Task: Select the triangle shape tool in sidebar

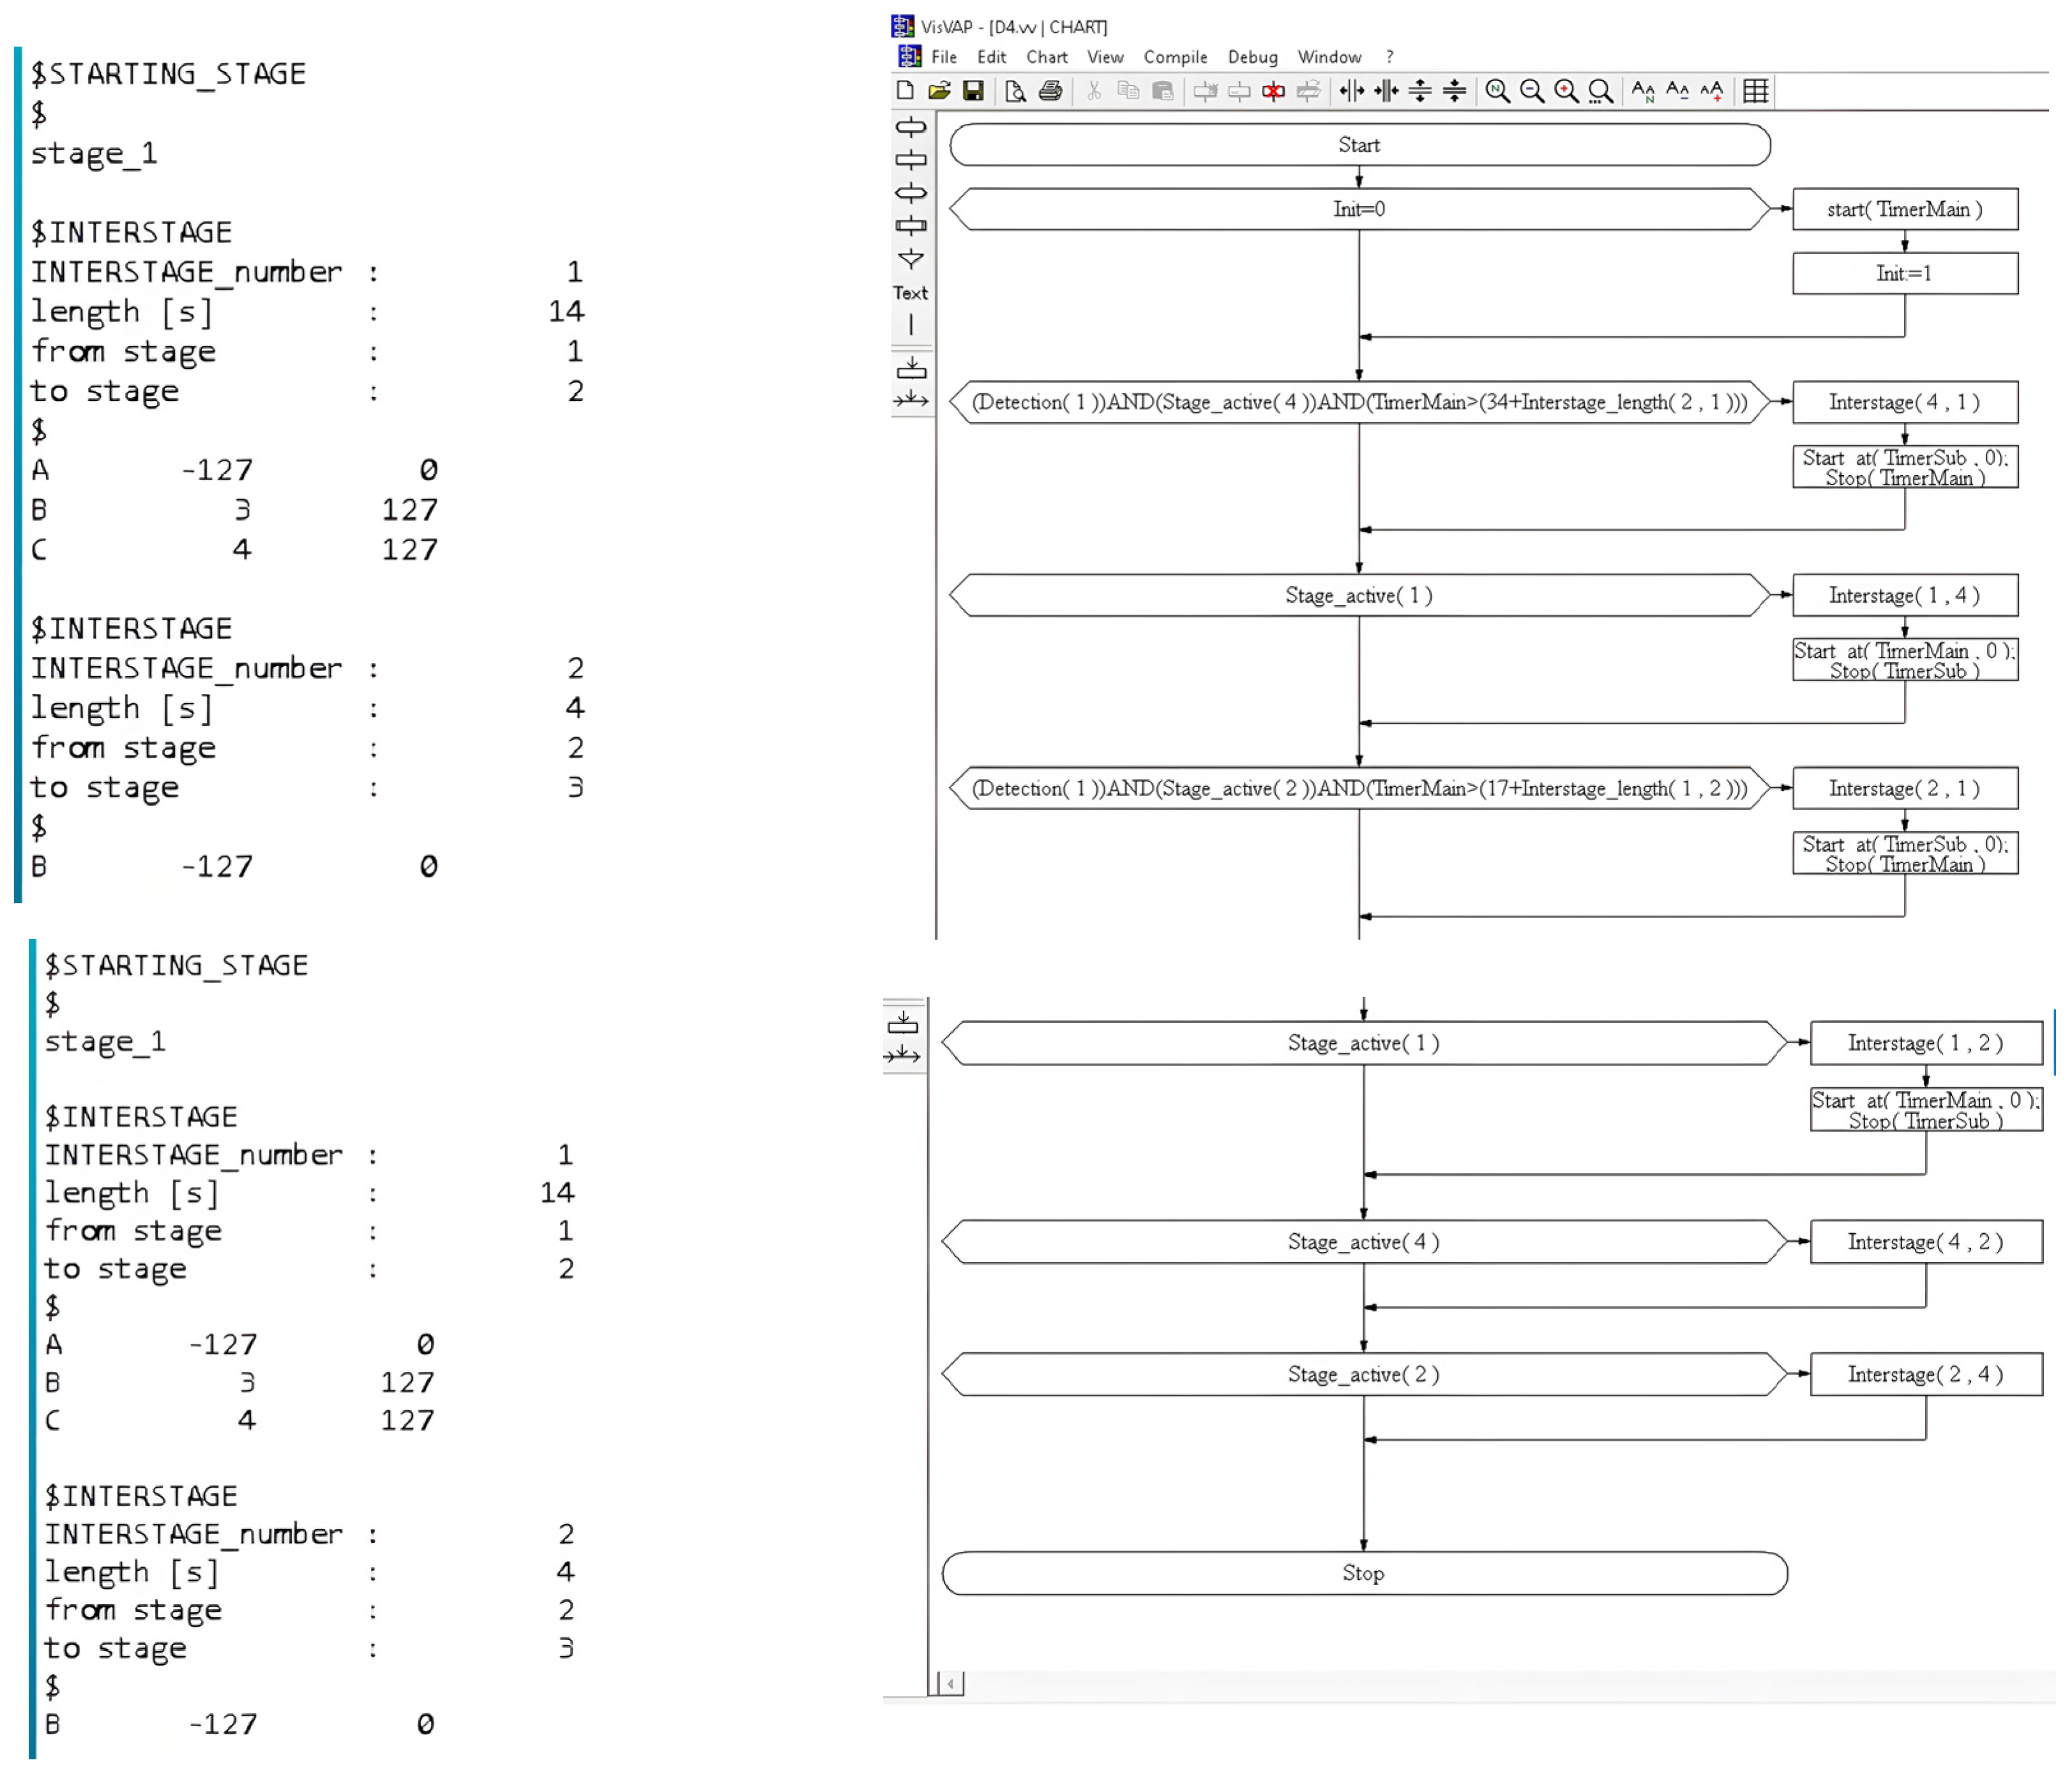Action: (911, 259)
